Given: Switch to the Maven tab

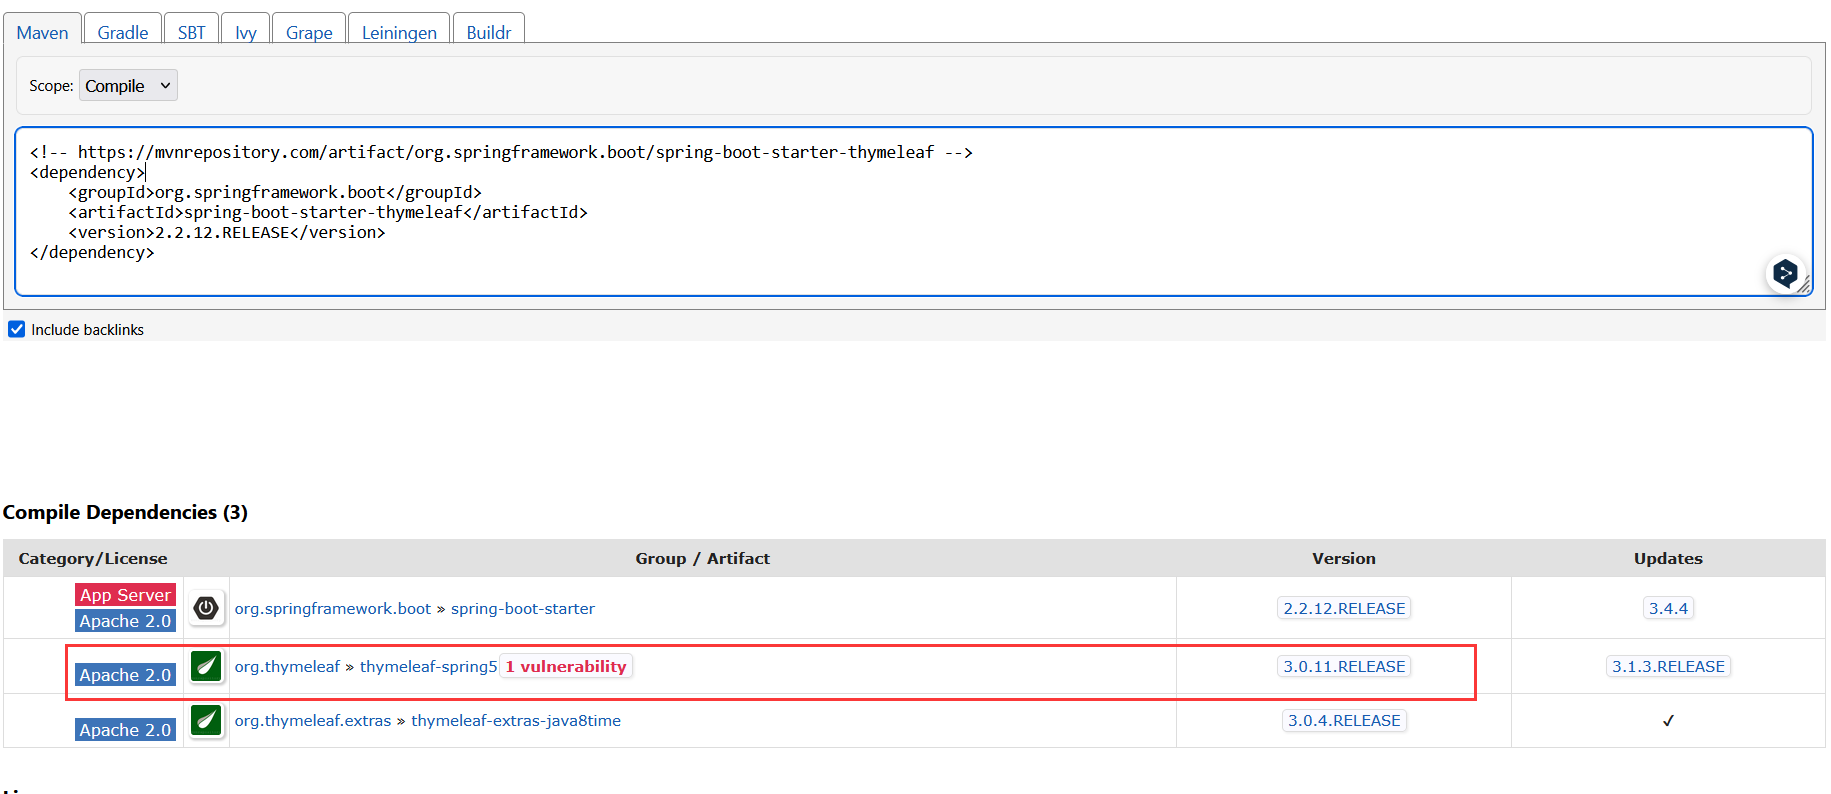Looking at the screenshot, I should click(x=43, y=32).
